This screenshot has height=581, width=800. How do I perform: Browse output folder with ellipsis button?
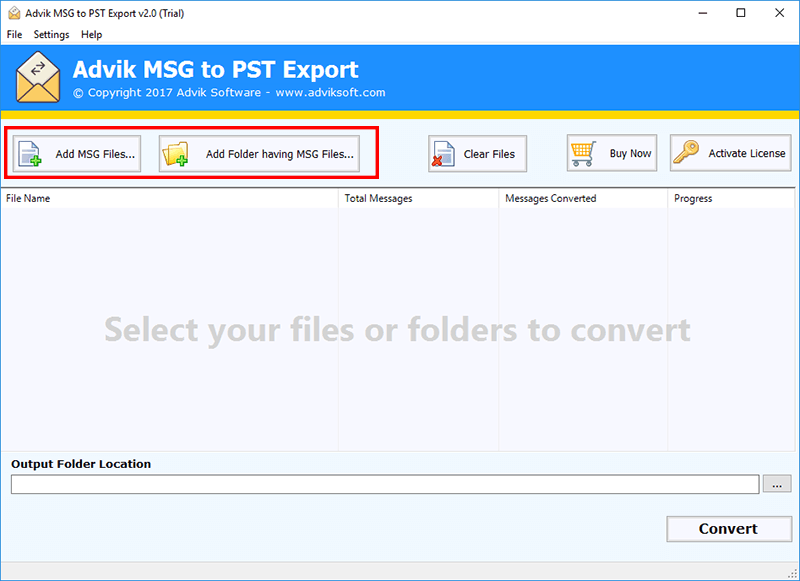click(777, 484)
